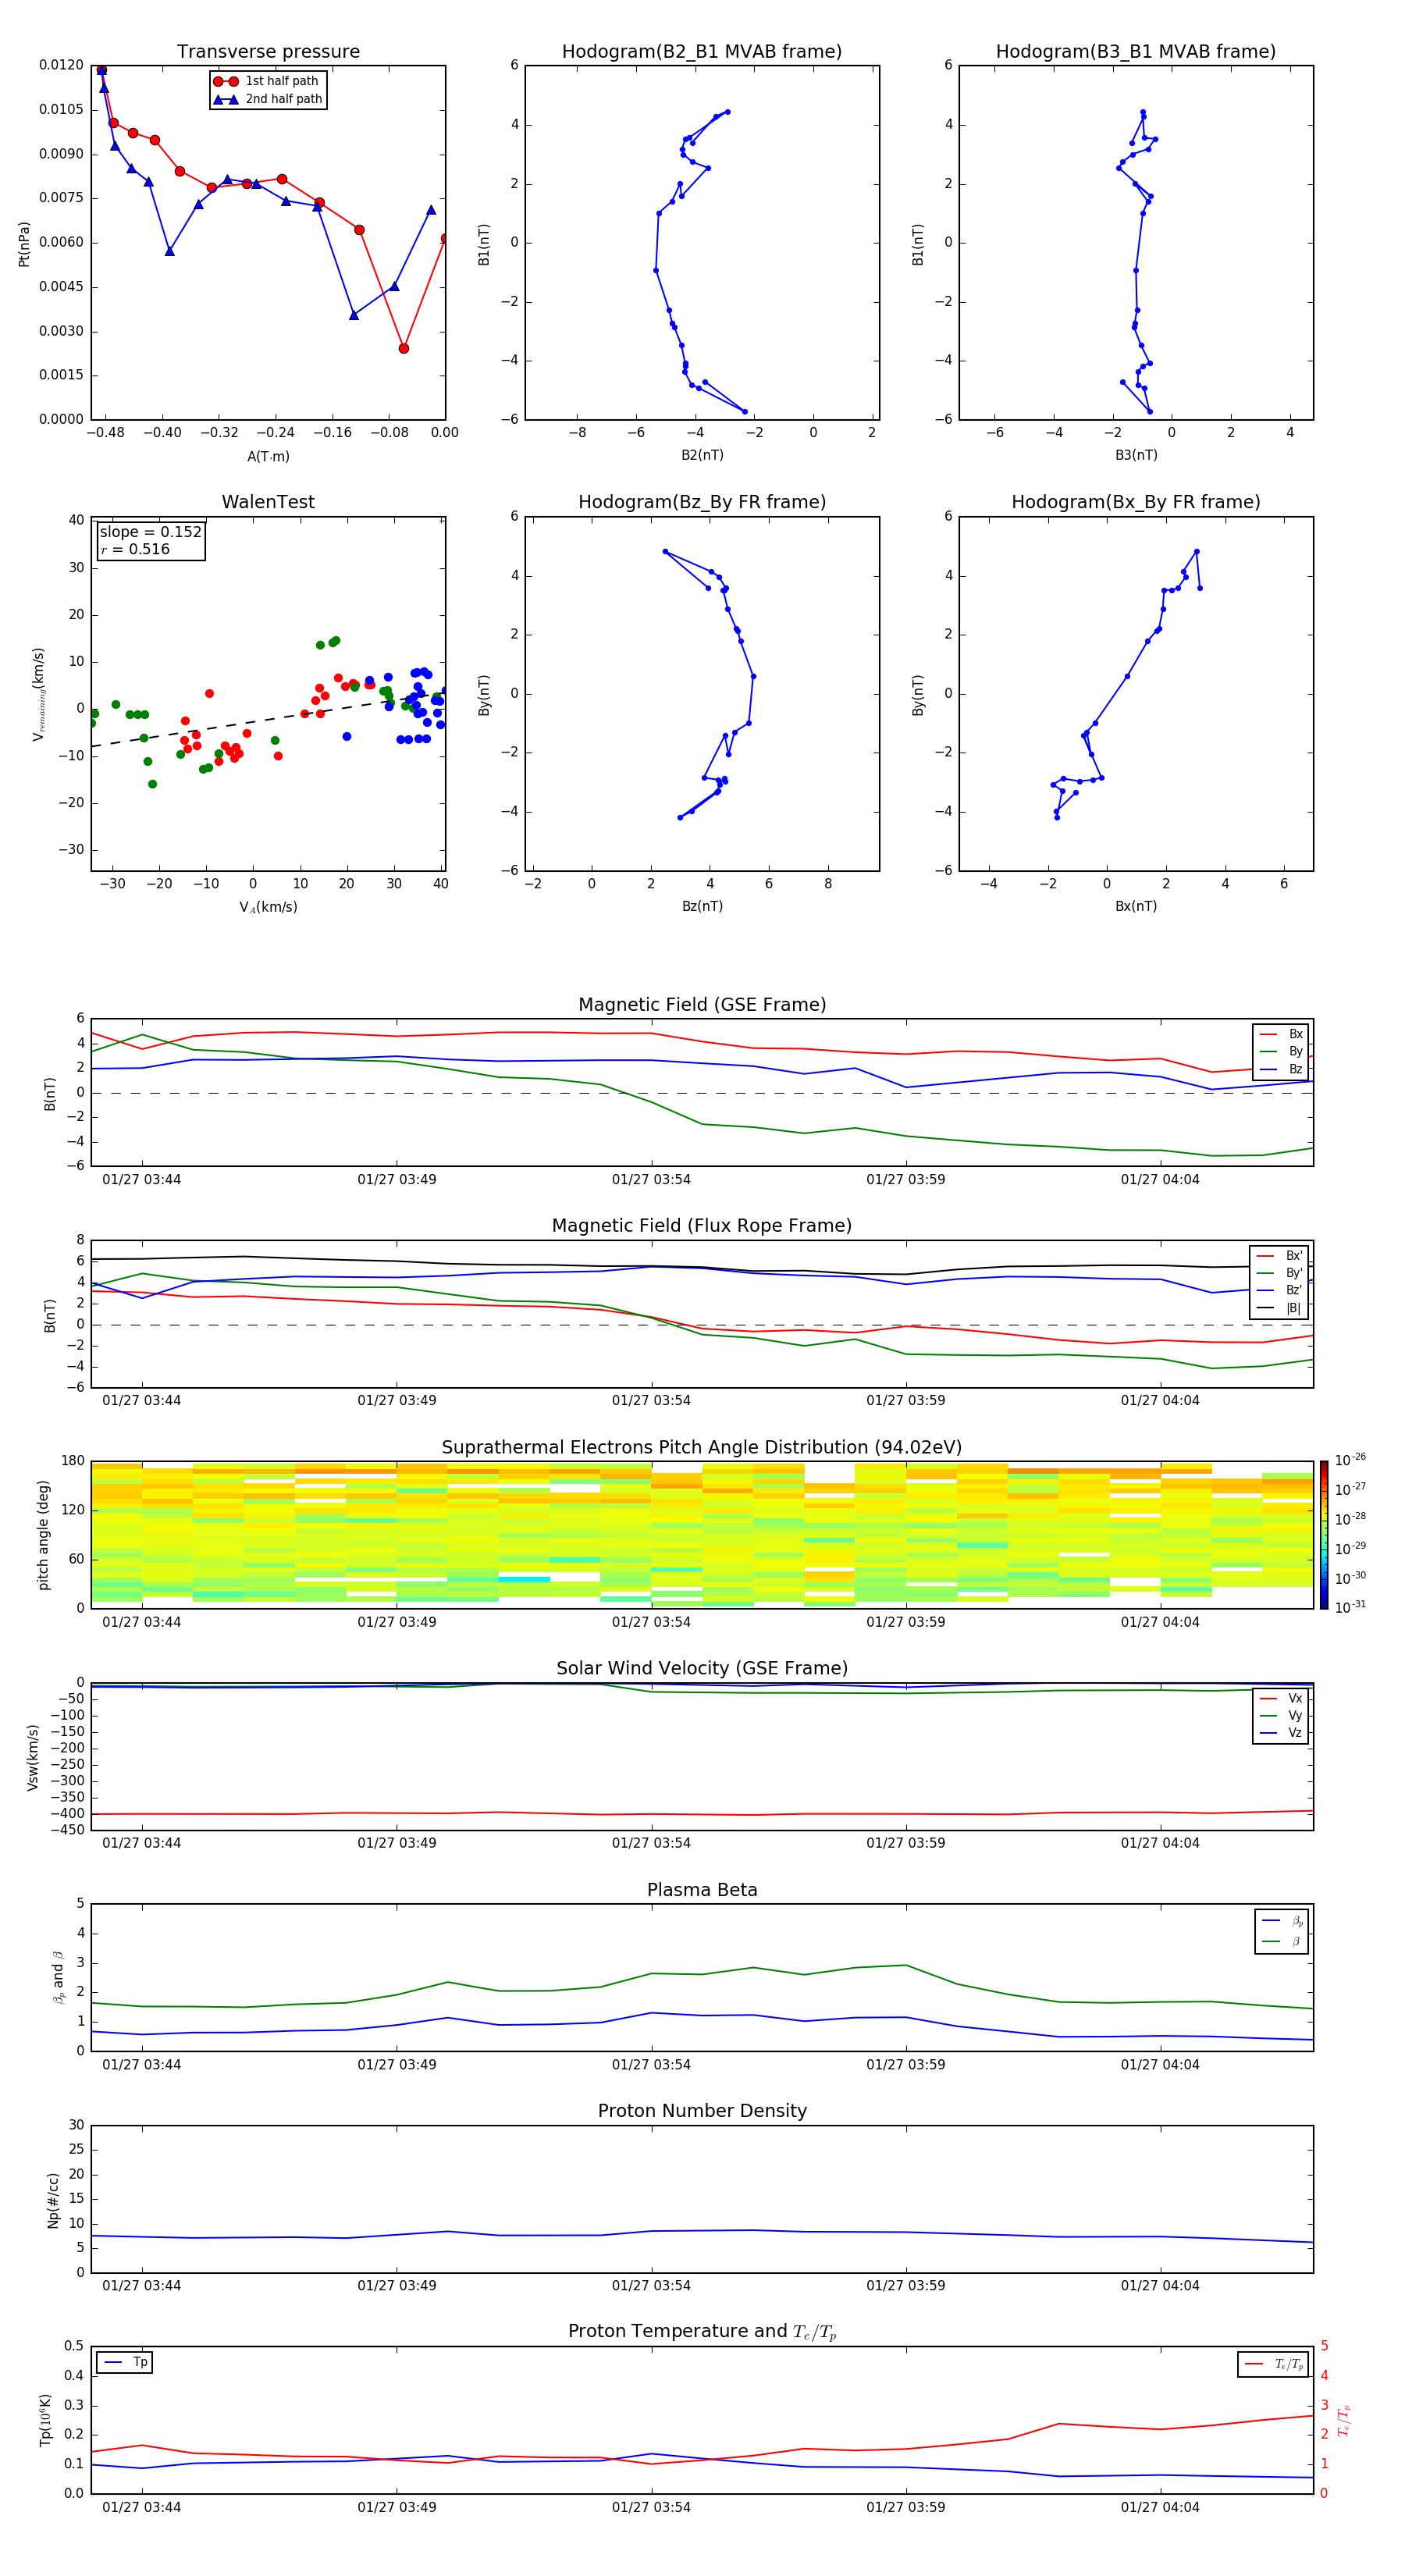Click the 'Tp' legend entry

coord(126,2362)
